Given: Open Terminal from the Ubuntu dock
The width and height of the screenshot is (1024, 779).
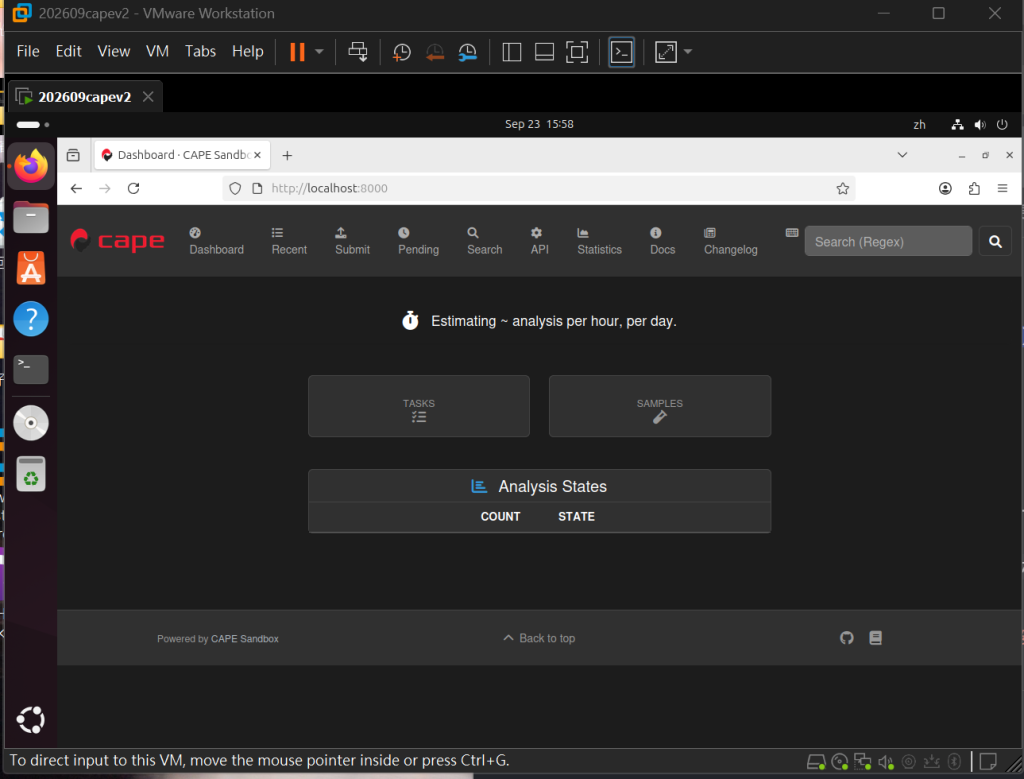Looking at the screenshot, I should (x=31, y=370).
